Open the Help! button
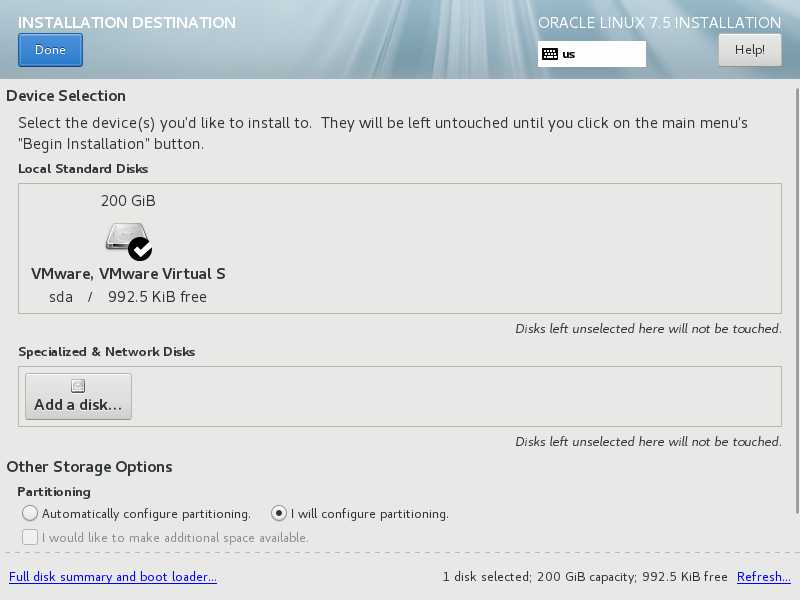Image resolution: width=800 pixels, height=600 pixels. point(749,50)
